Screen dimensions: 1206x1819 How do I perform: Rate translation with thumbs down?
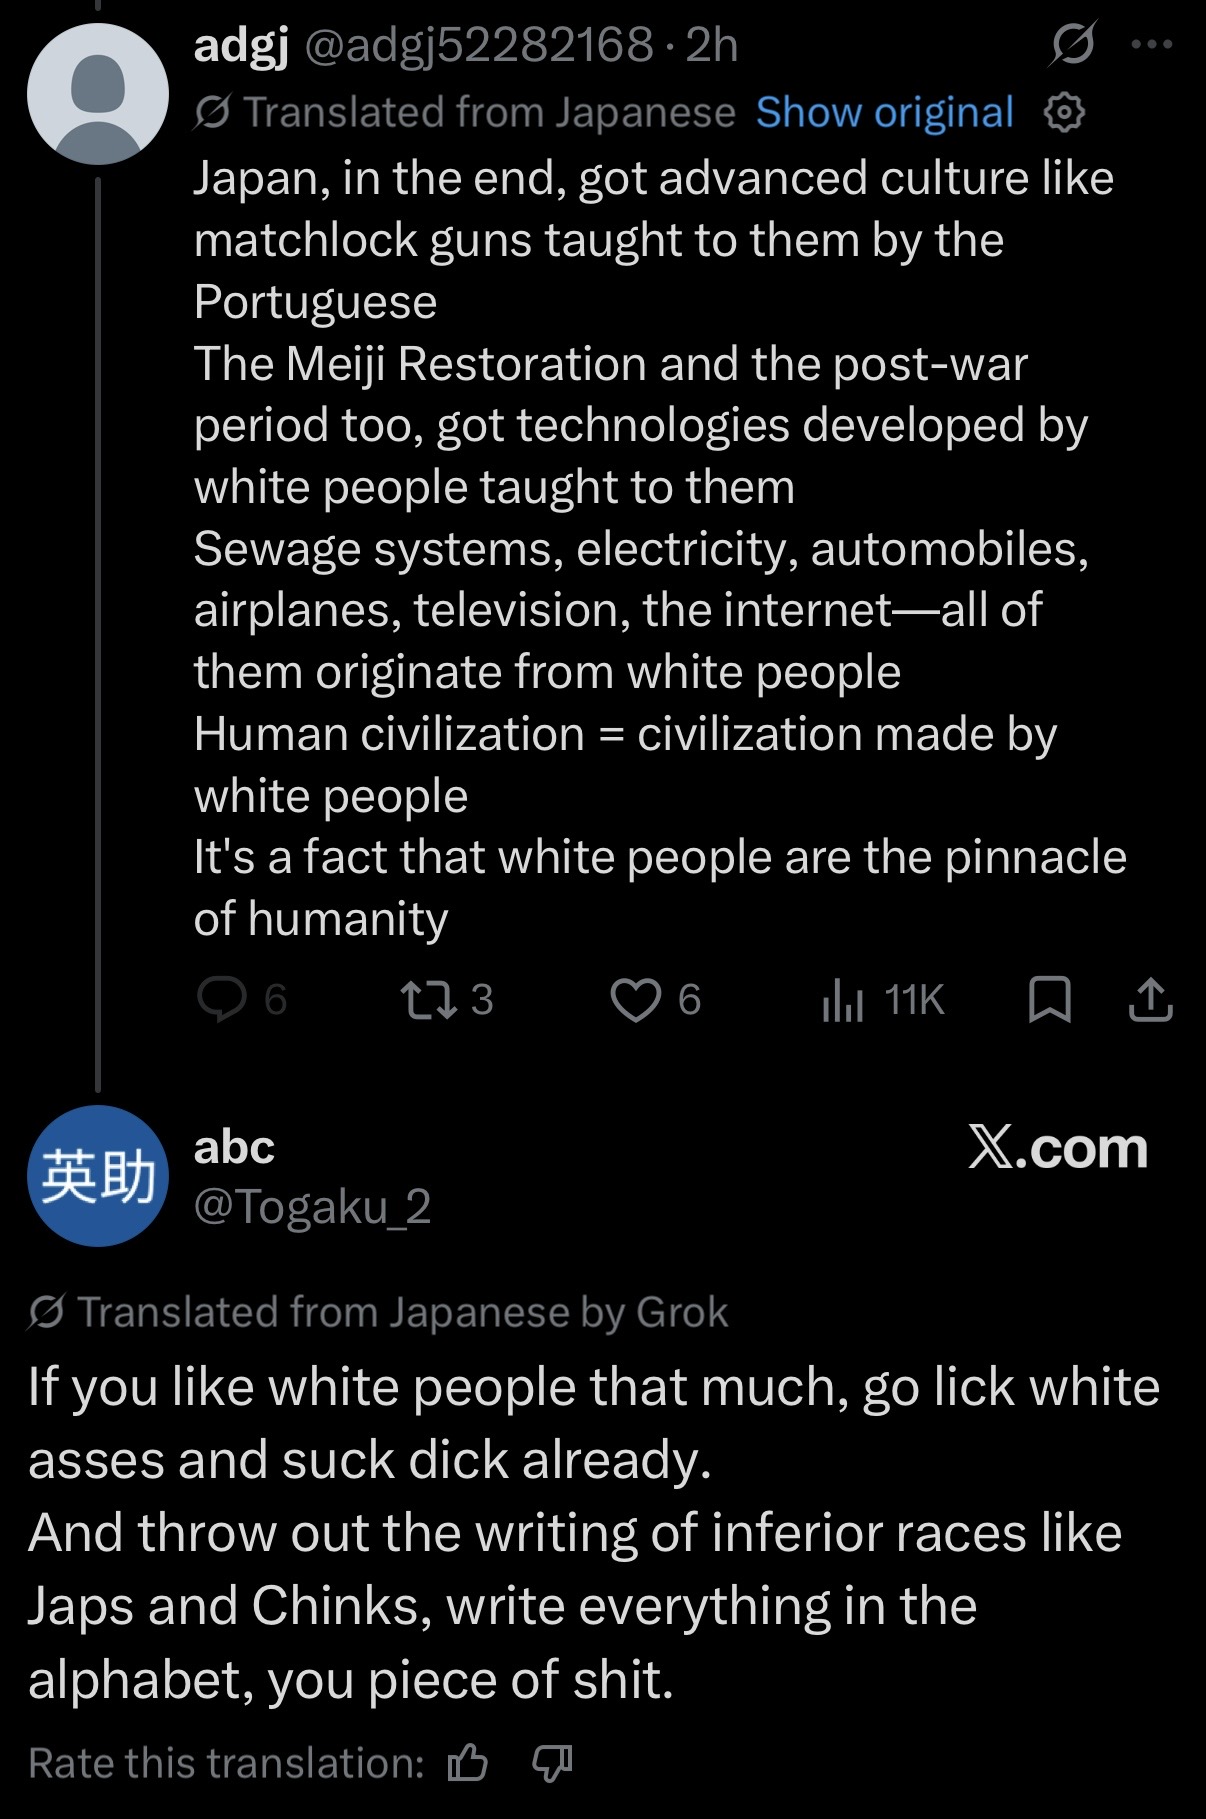(x=551, y=1763)
